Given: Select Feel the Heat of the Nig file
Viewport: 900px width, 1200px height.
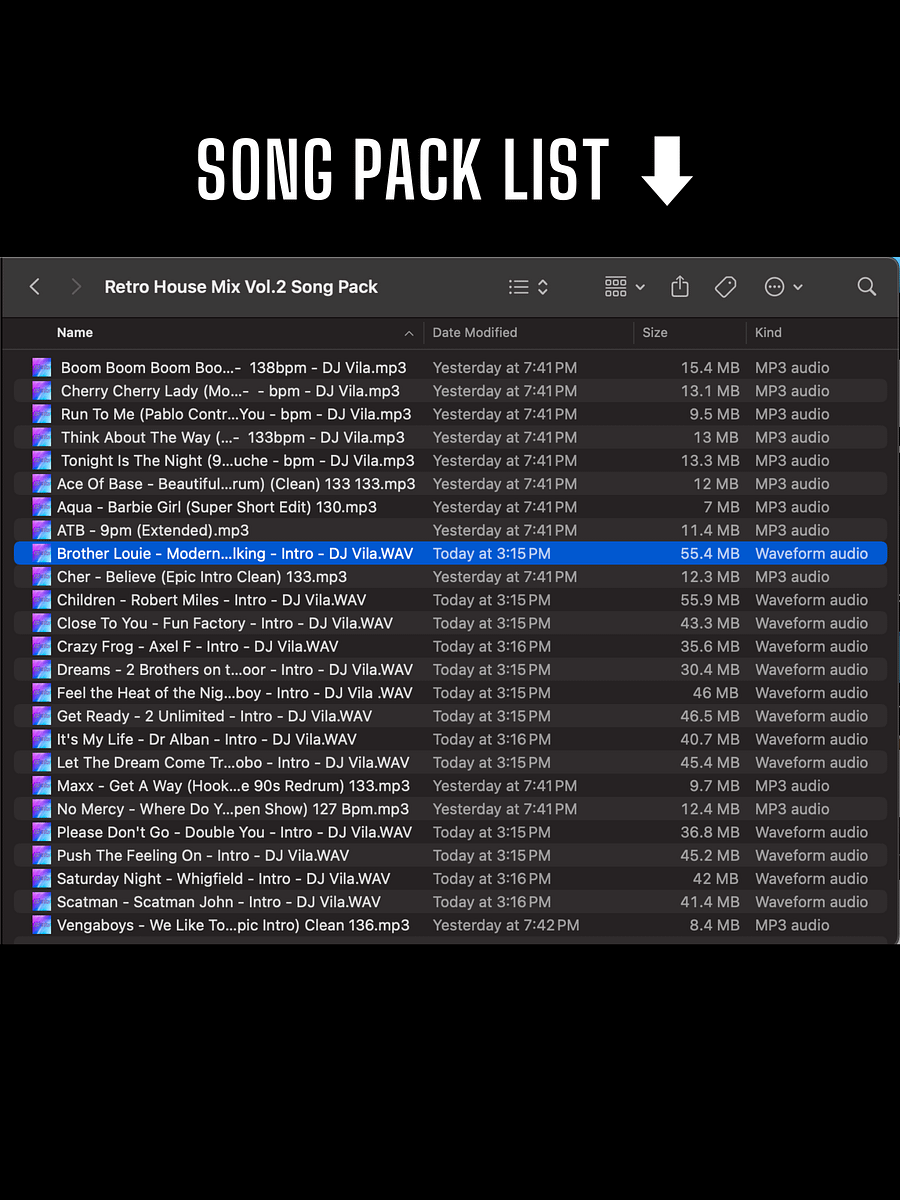Looking at the screenshot, I should tap(450, 693).
